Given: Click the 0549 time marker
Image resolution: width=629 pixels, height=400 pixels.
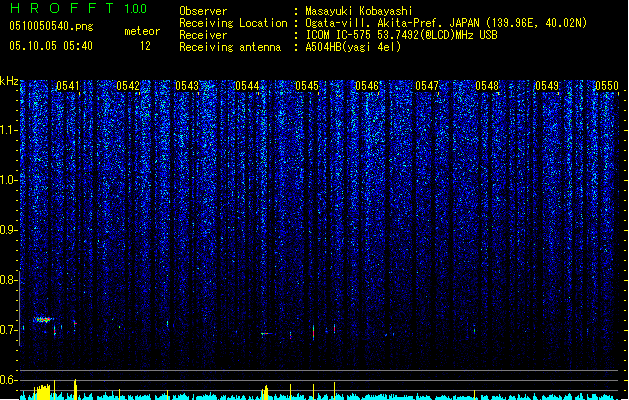Looking at the screenshot, I should tap(547, 86).
